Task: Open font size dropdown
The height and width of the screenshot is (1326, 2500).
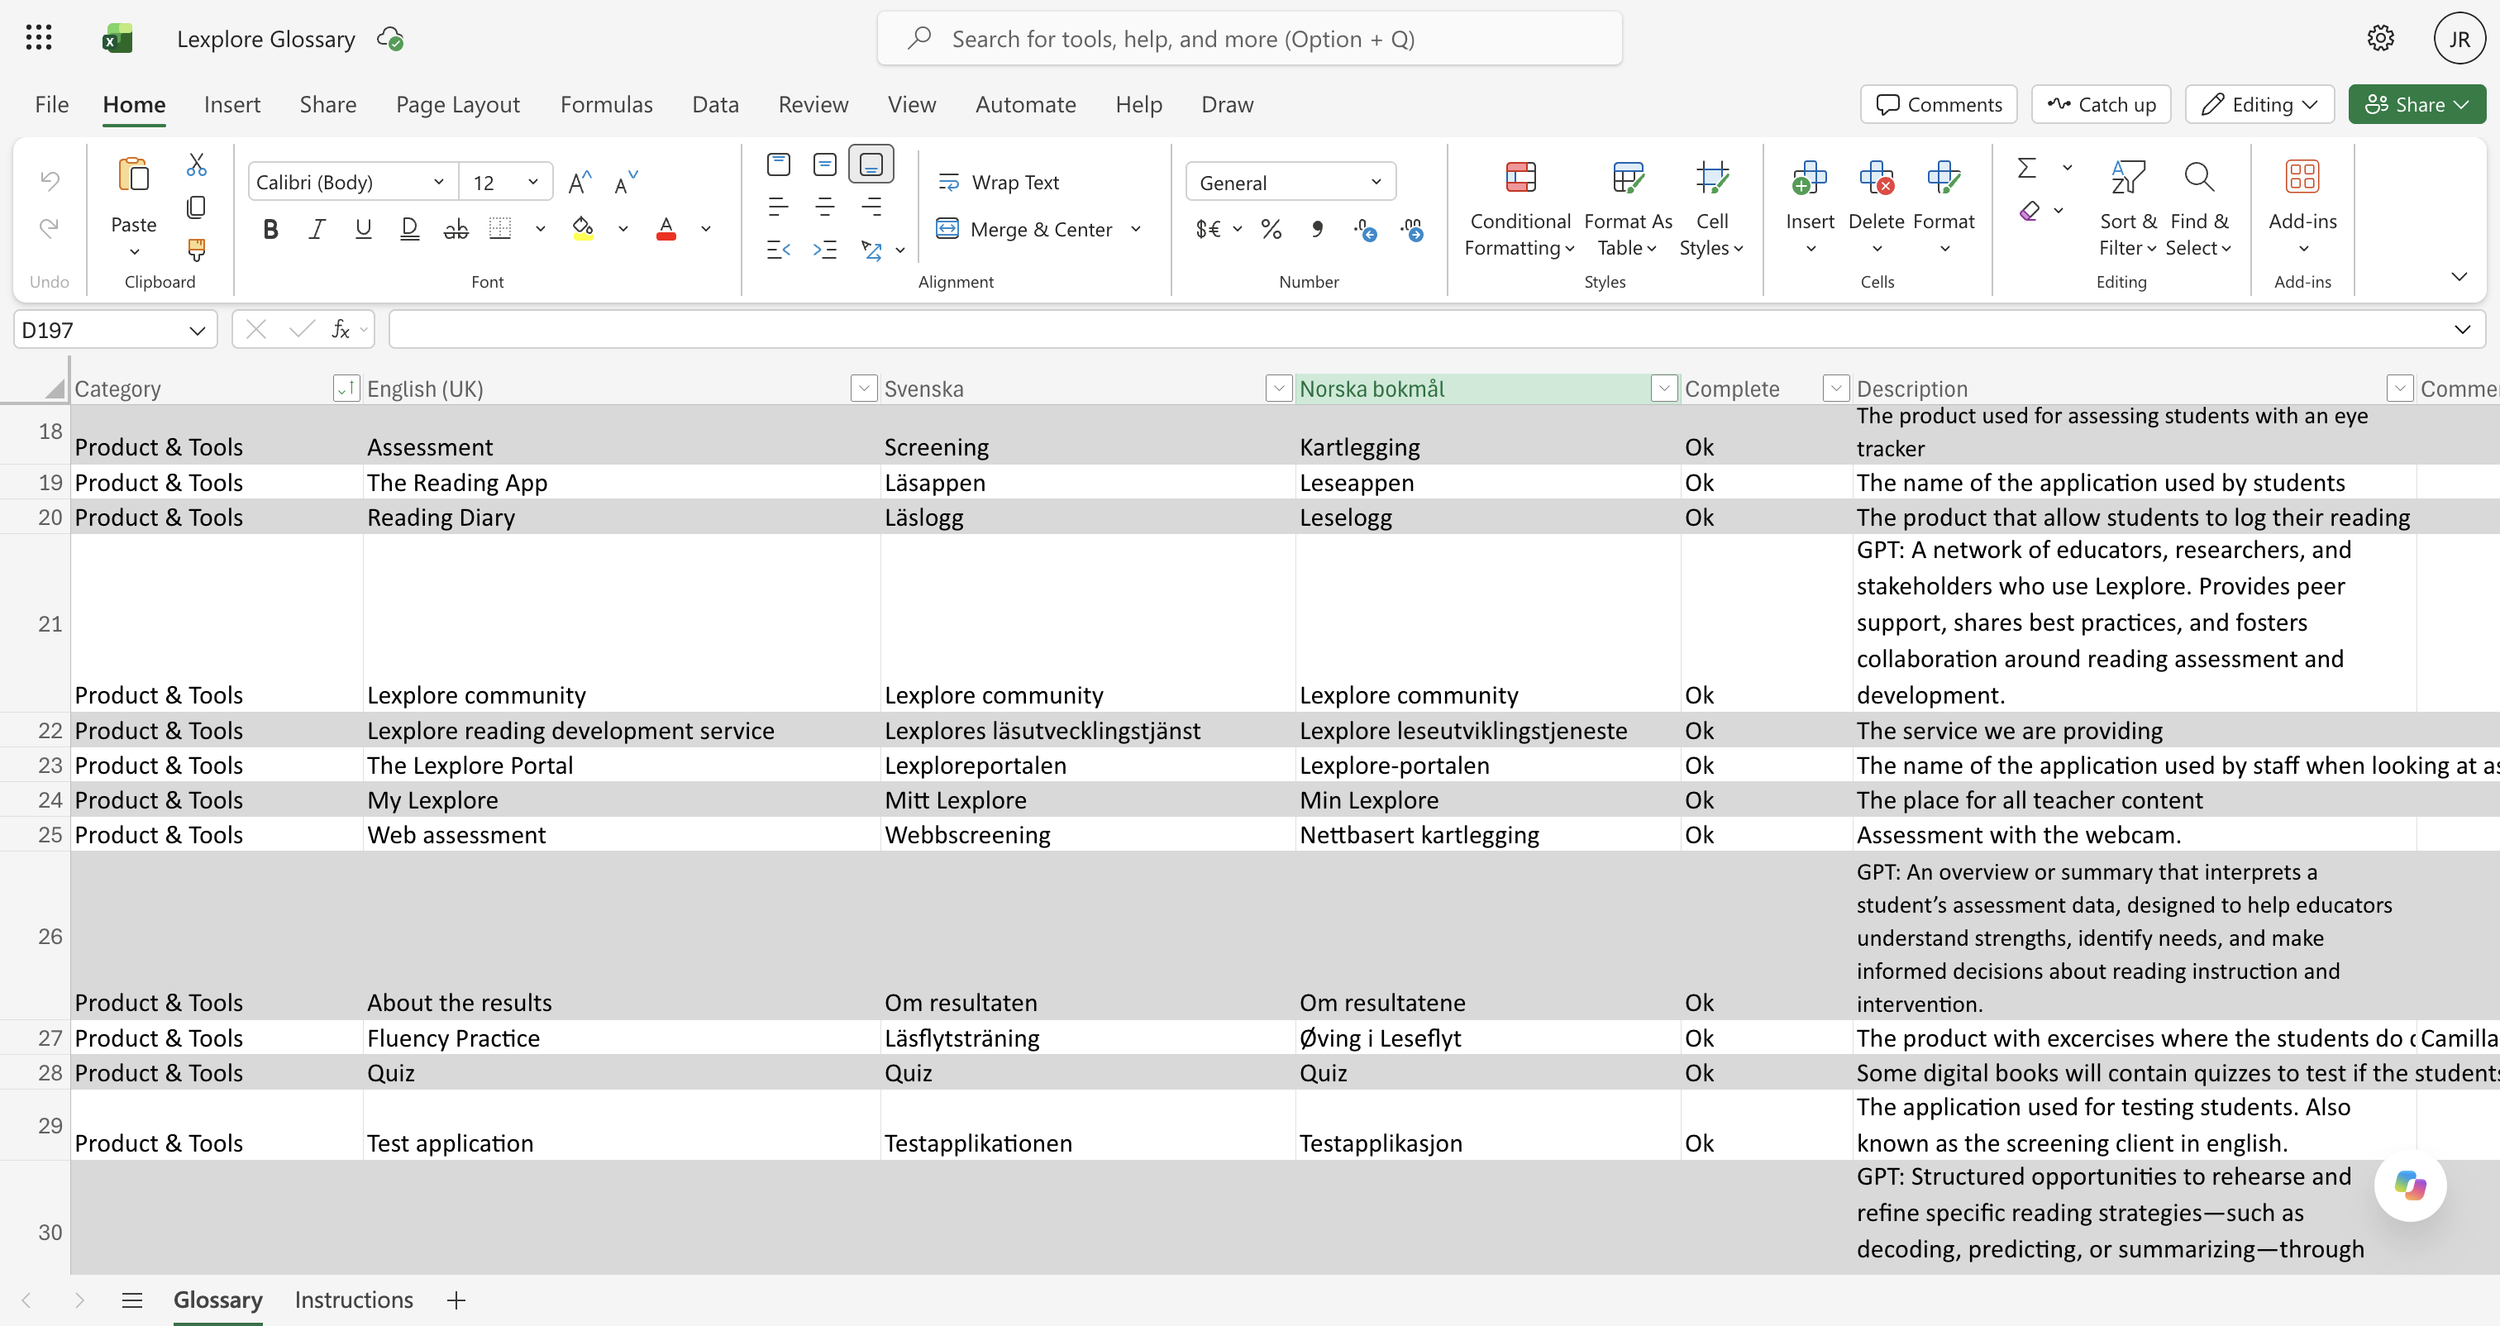Action: (533, 182)
